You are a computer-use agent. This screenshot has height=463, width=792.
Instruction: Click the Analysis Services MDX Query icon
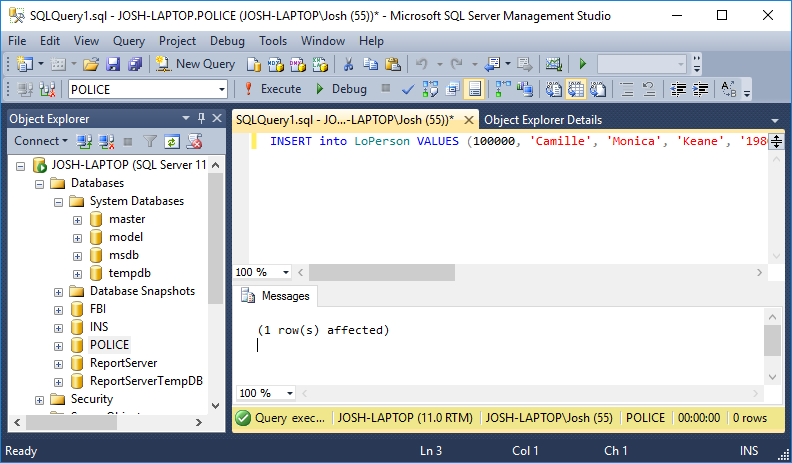276,64
